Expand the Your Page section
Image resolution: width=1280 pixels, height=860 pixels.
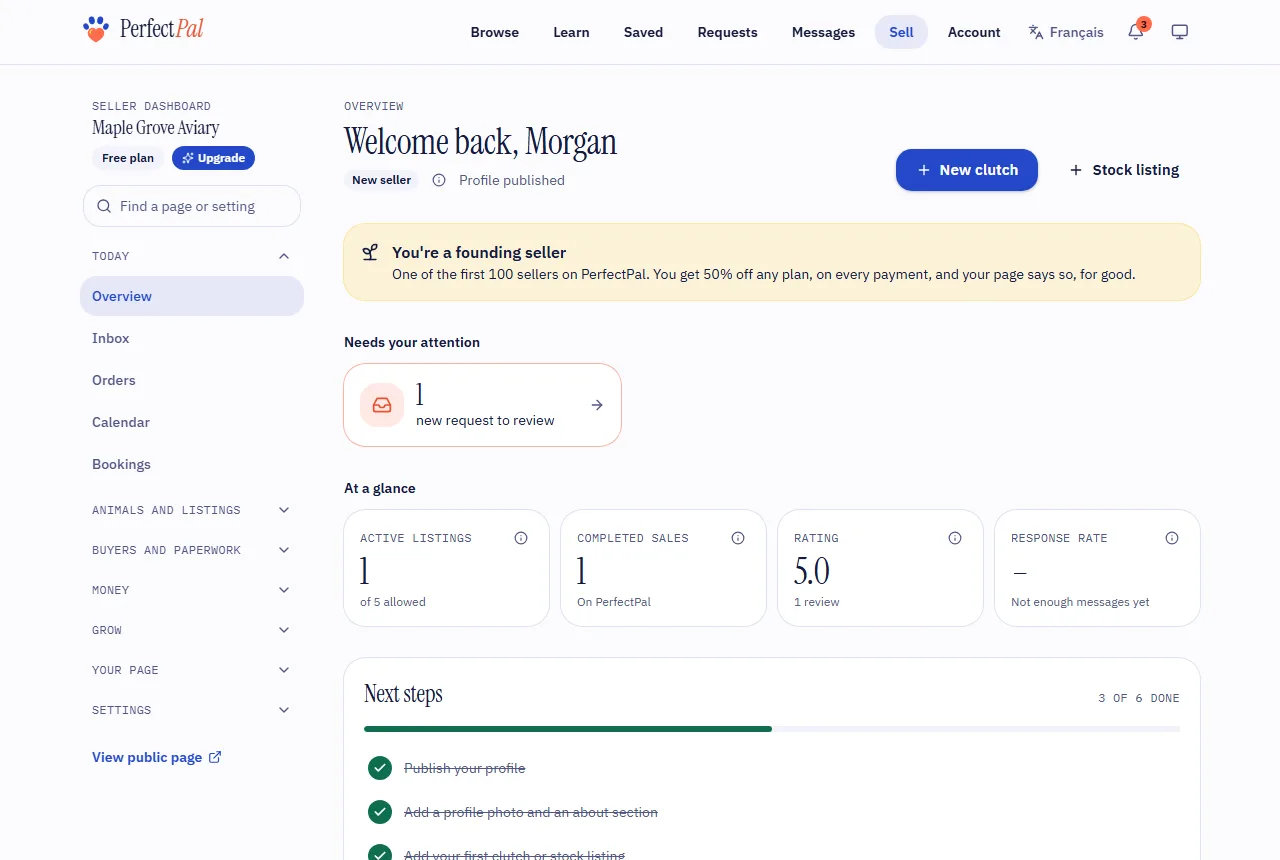pos(192,670)
